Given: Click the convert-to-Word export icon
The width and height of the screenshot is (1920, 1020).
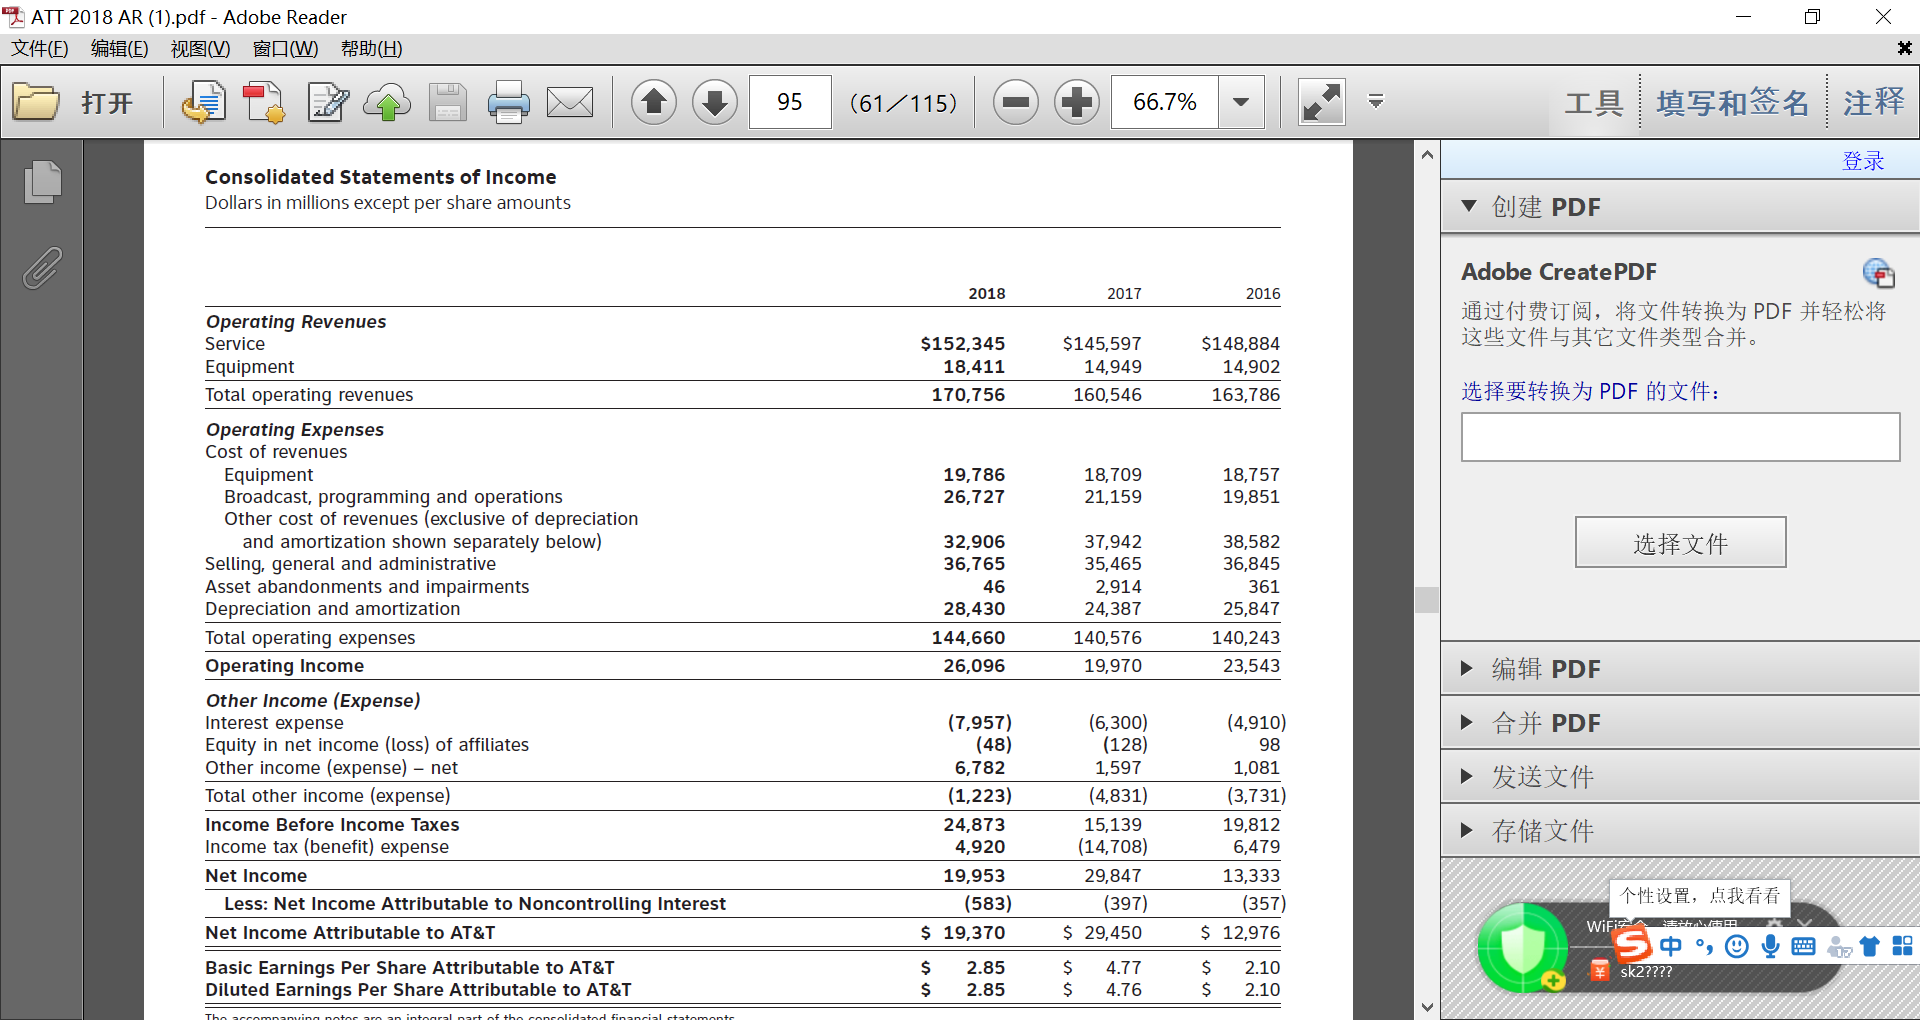Looking at the screenshot, I should pyautogui.click(x=203, y=102).
